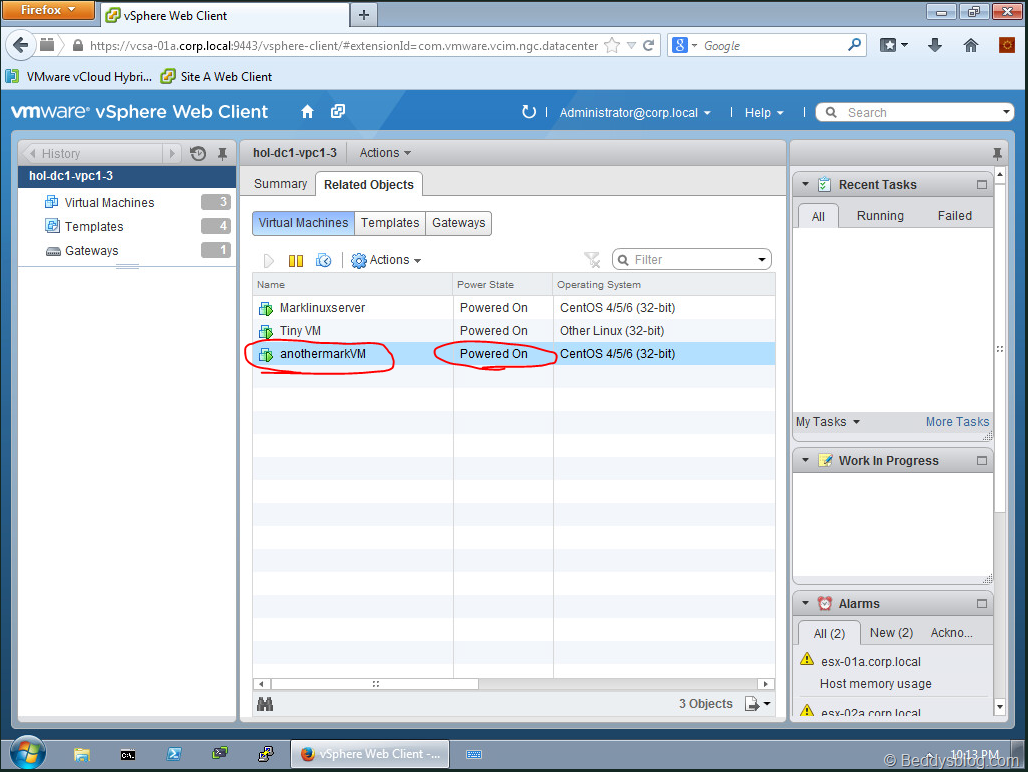
Task: Pin the right-side tasks panel
Action: pyautogui.click(x=997, y=153)
